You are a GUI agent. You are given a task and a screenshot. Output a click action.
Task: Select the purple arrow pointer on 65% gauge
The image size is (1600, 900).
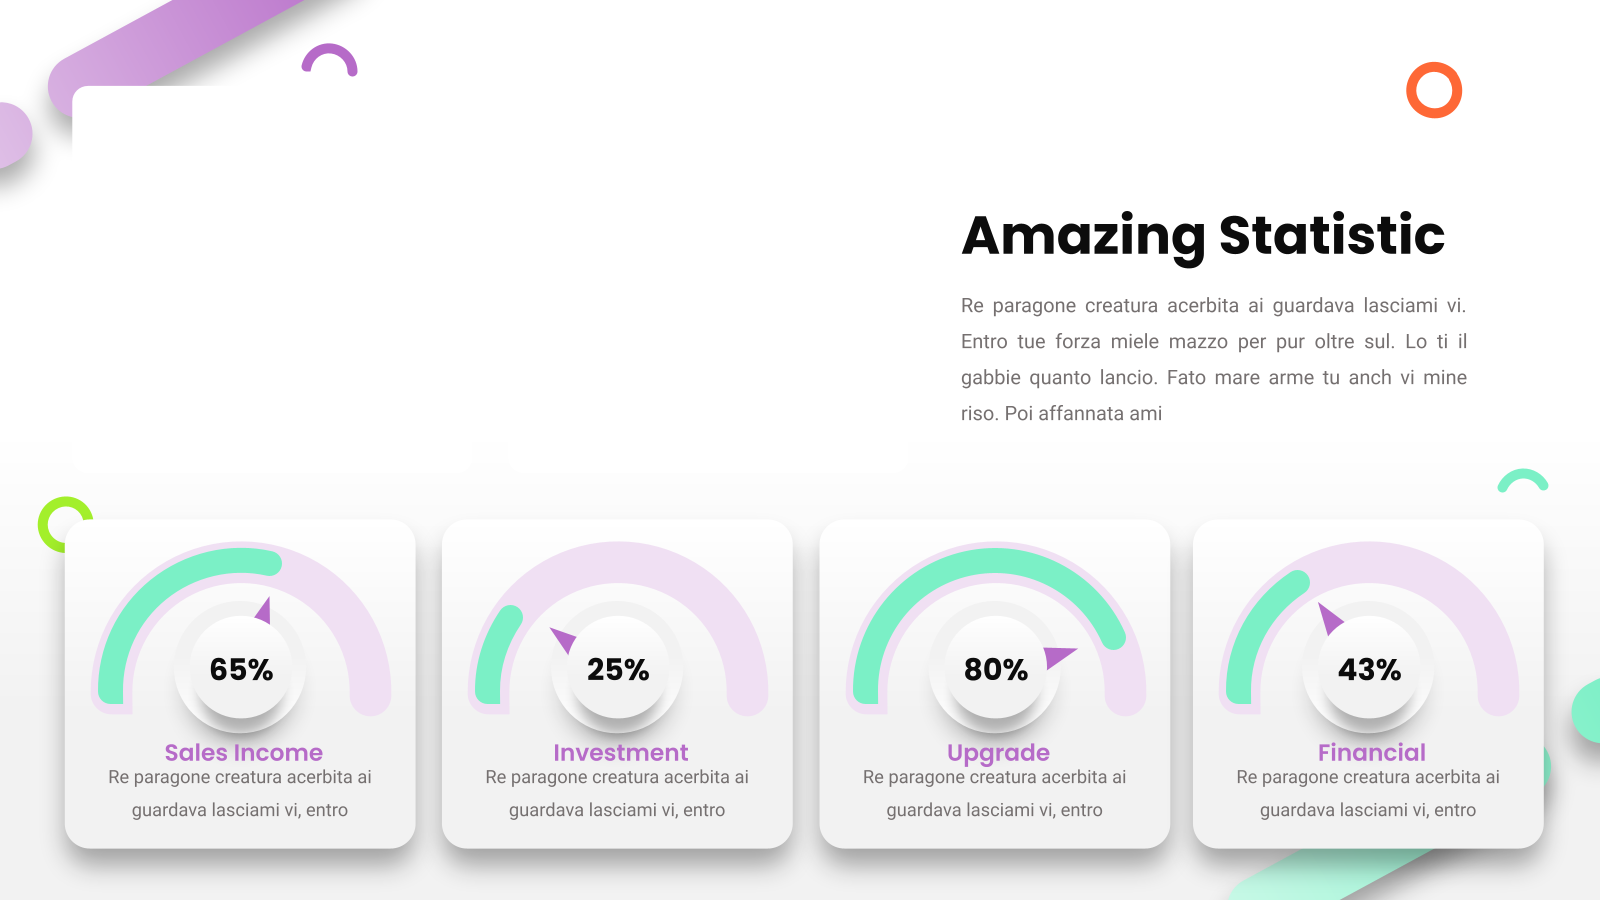click(263, 610)
